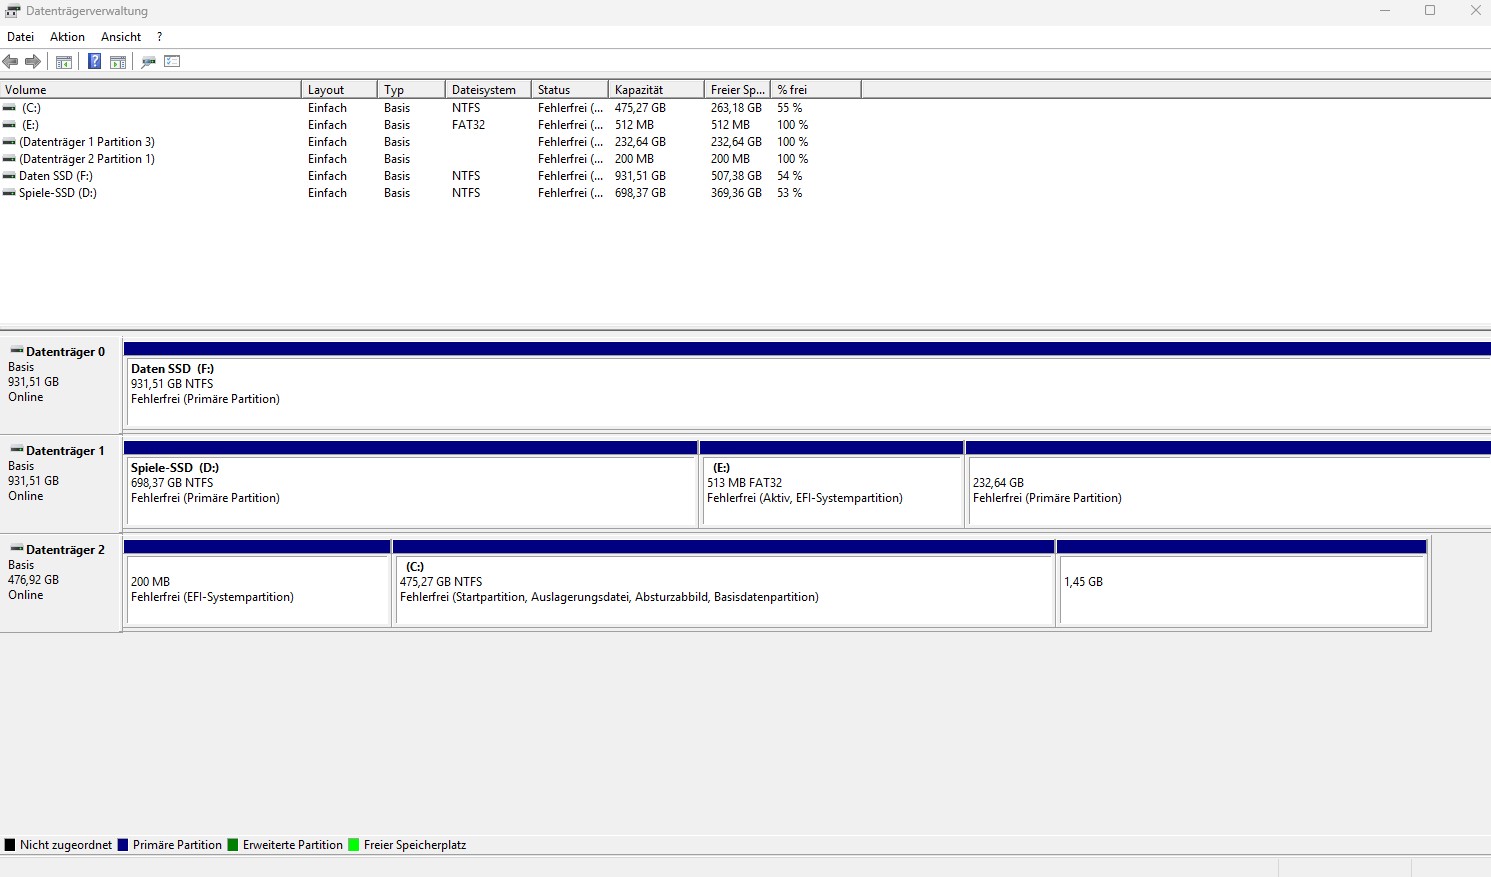The height and width of the screenshot is (877, 1491).
Task: Click the '476,92 GB' size under Datenträger 2
Action: click(x=33, y=580)
